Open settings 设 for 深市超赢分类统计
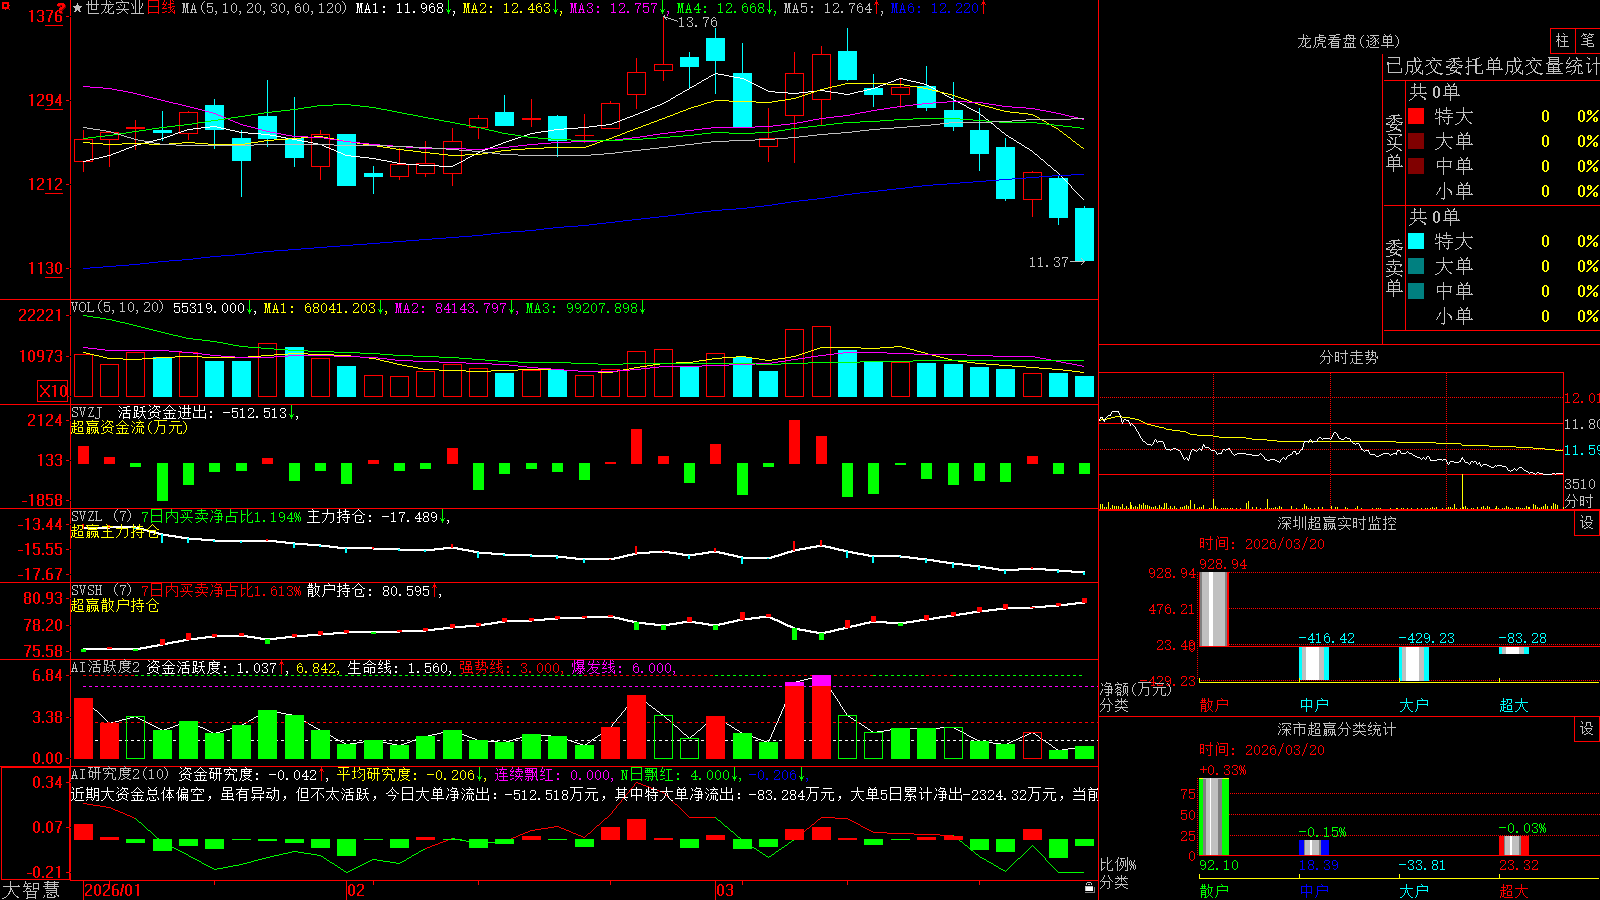Image resolution: width=1600 pixels, height=900 pixels. coord(1587,729)
